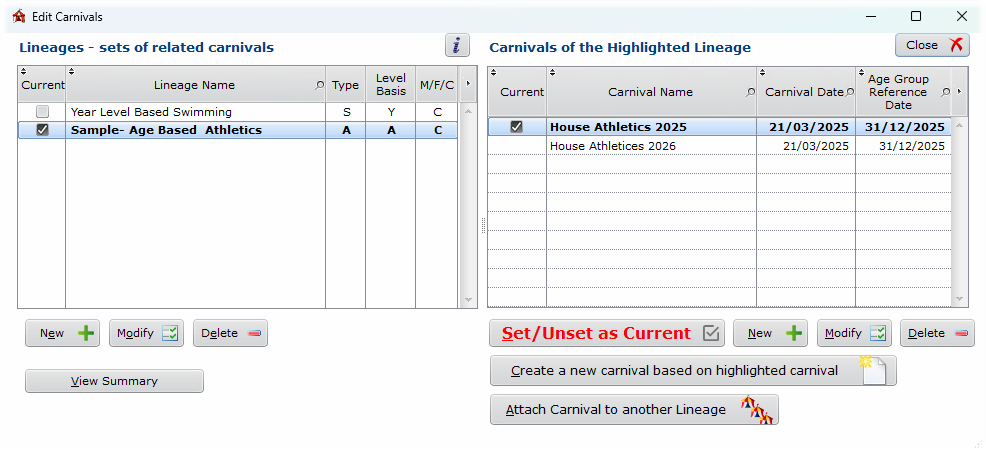
Task: Attach Carnival to another Lineage
Action: click(x=633, y=410)
